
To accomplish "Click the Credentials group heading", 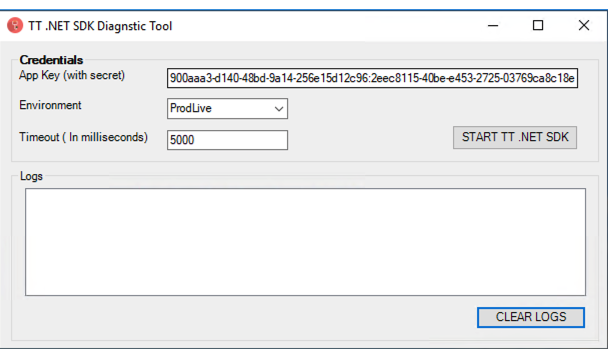I will tap(51, 60).
